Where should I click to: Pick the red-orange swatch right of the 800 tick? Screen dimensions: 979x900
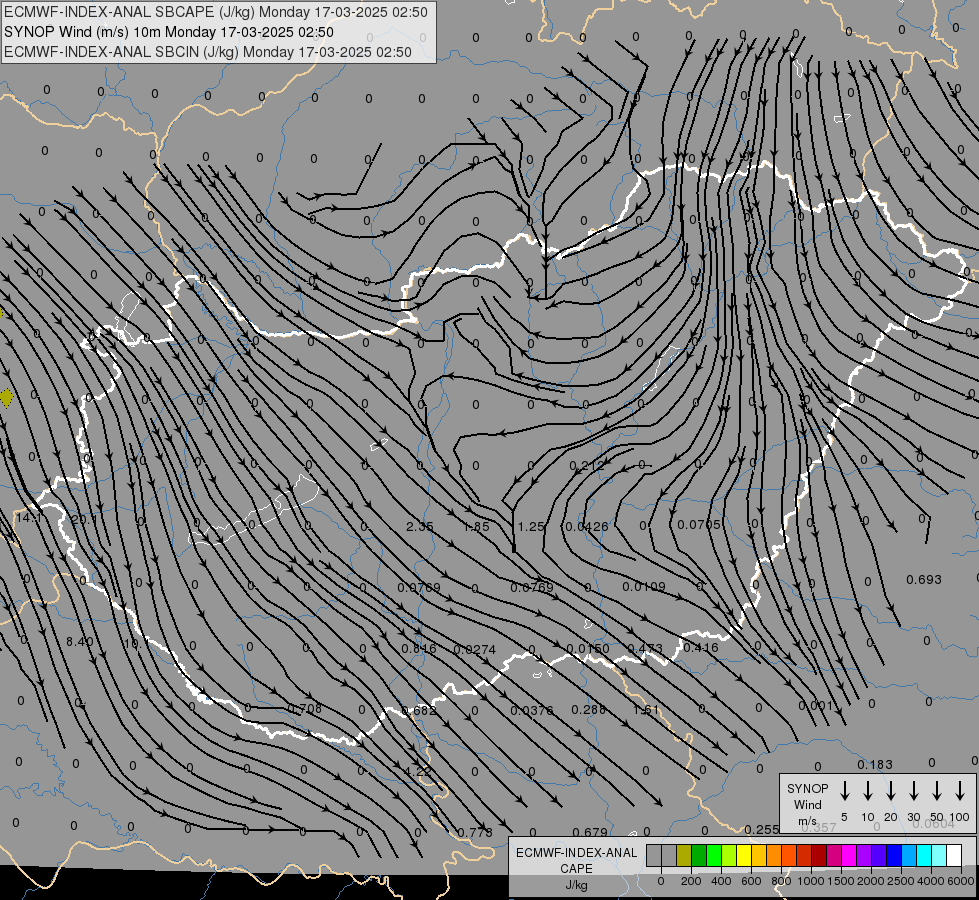click(x=789, y=855)
